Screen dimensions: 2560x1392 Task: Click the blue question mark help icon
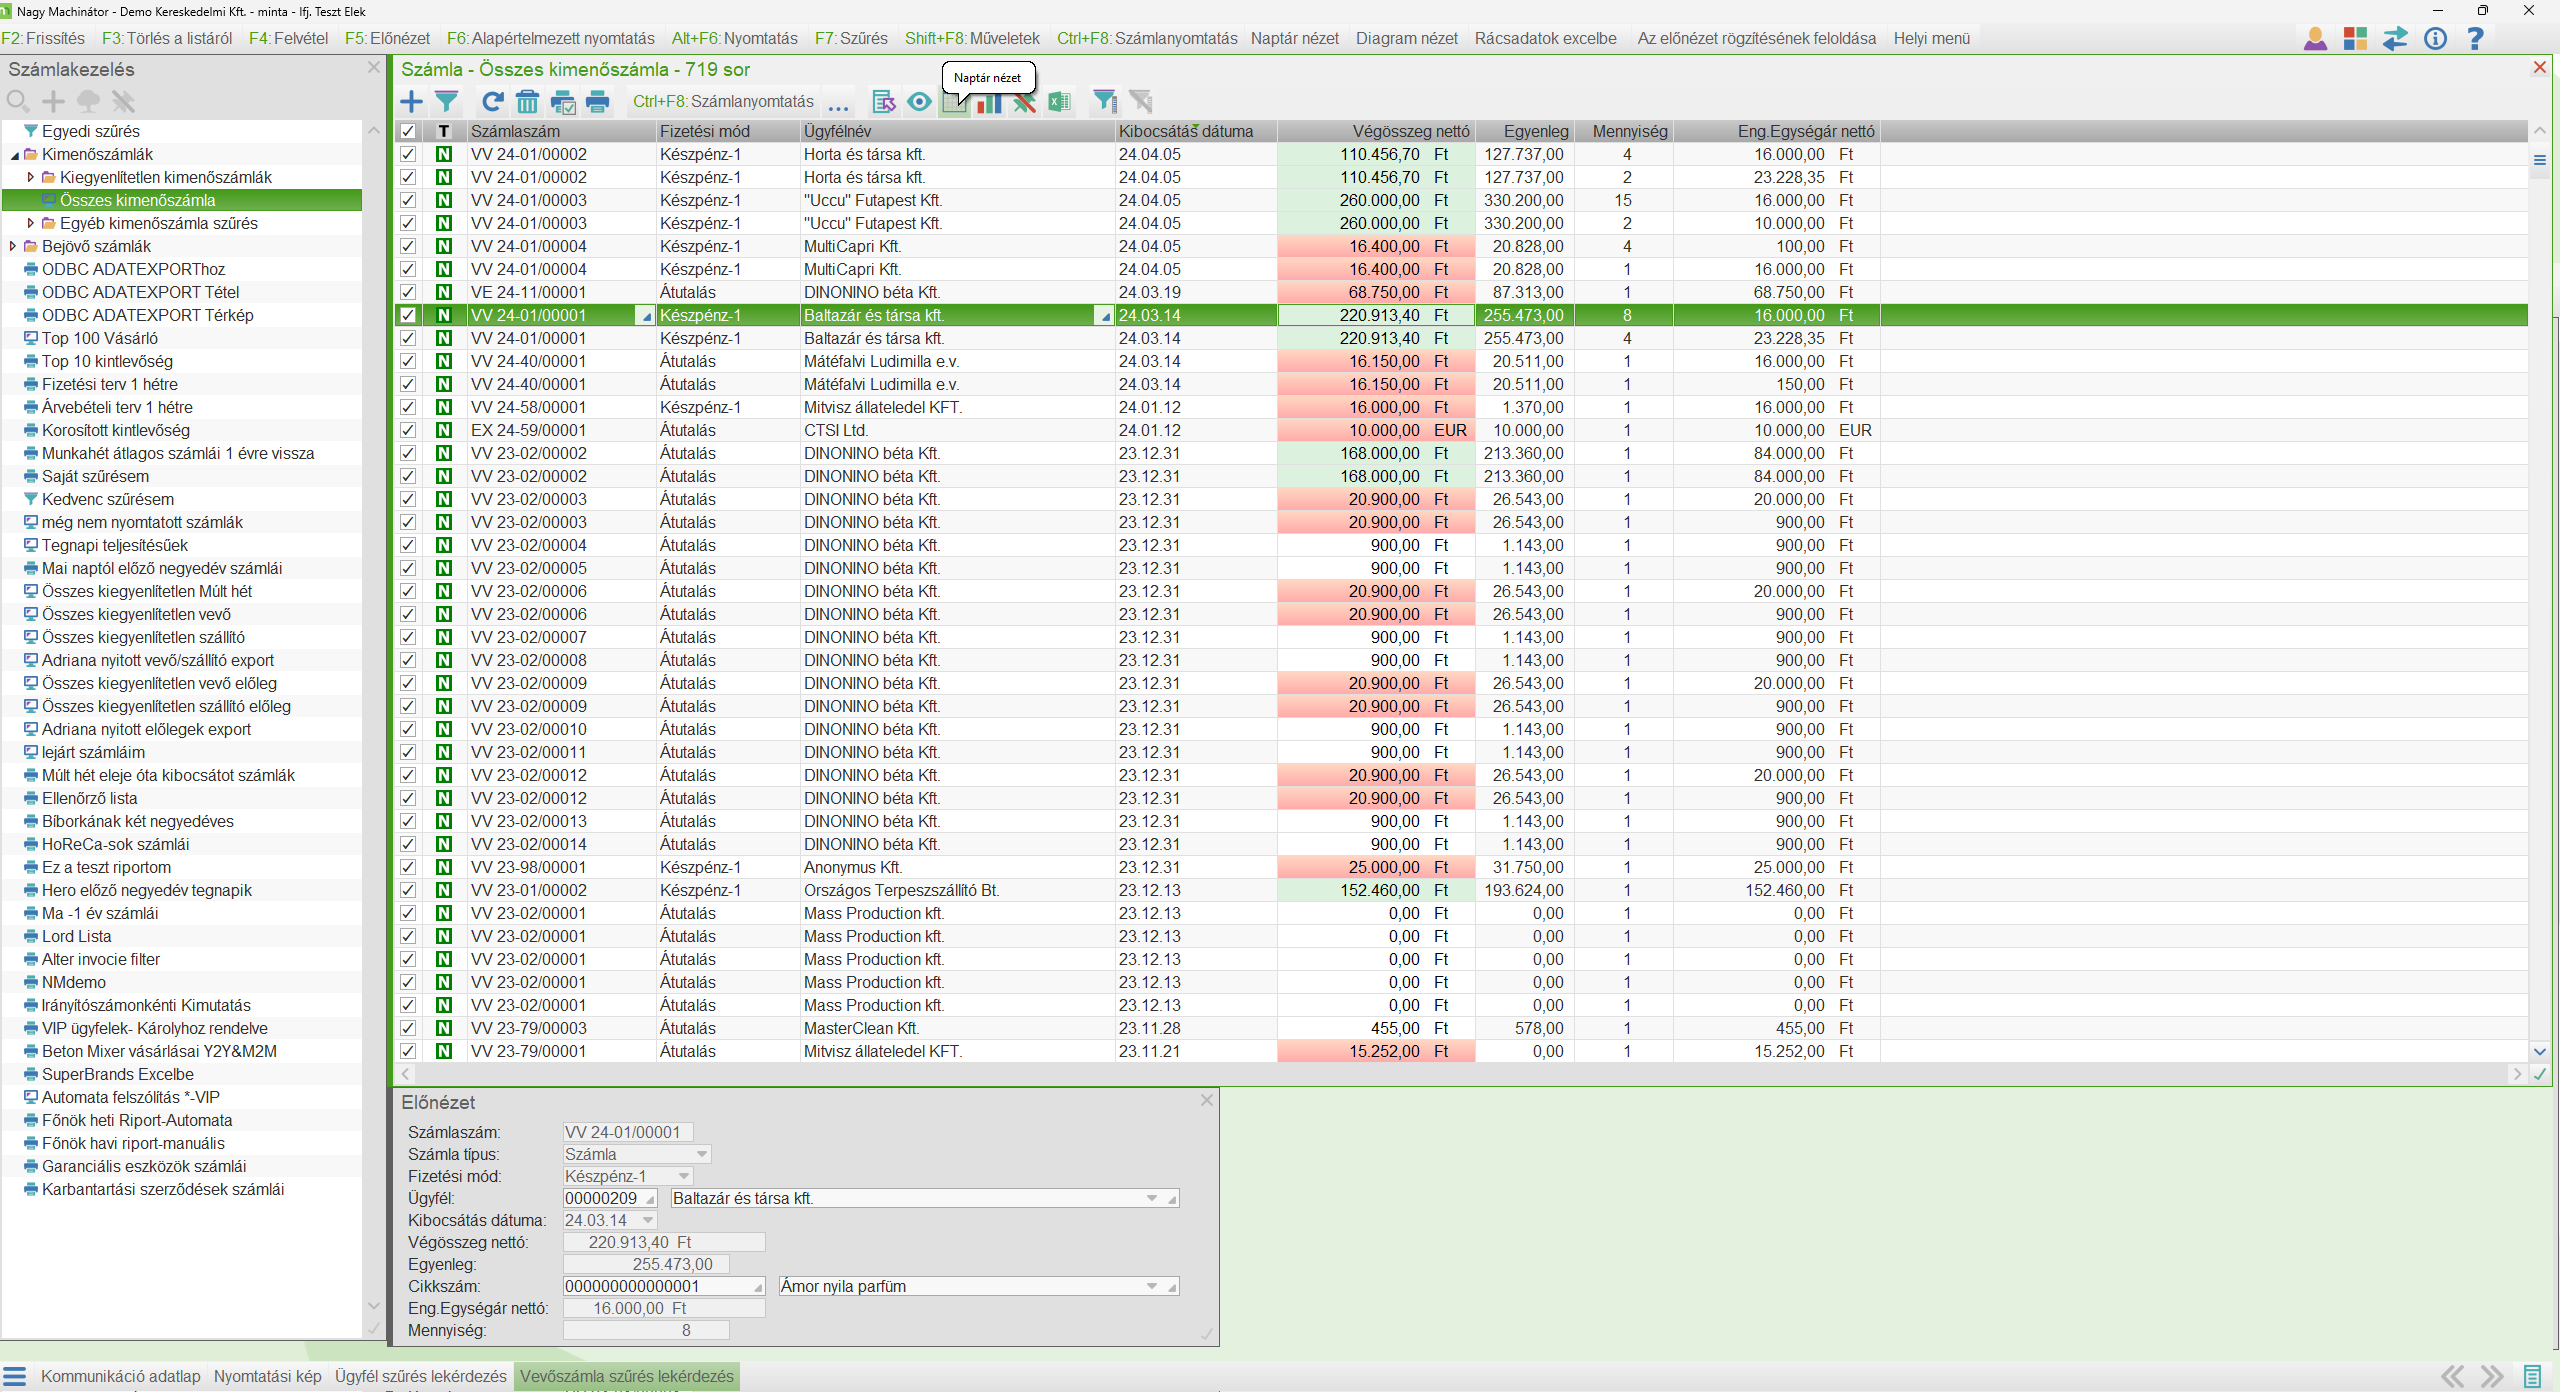(2475, 38)
